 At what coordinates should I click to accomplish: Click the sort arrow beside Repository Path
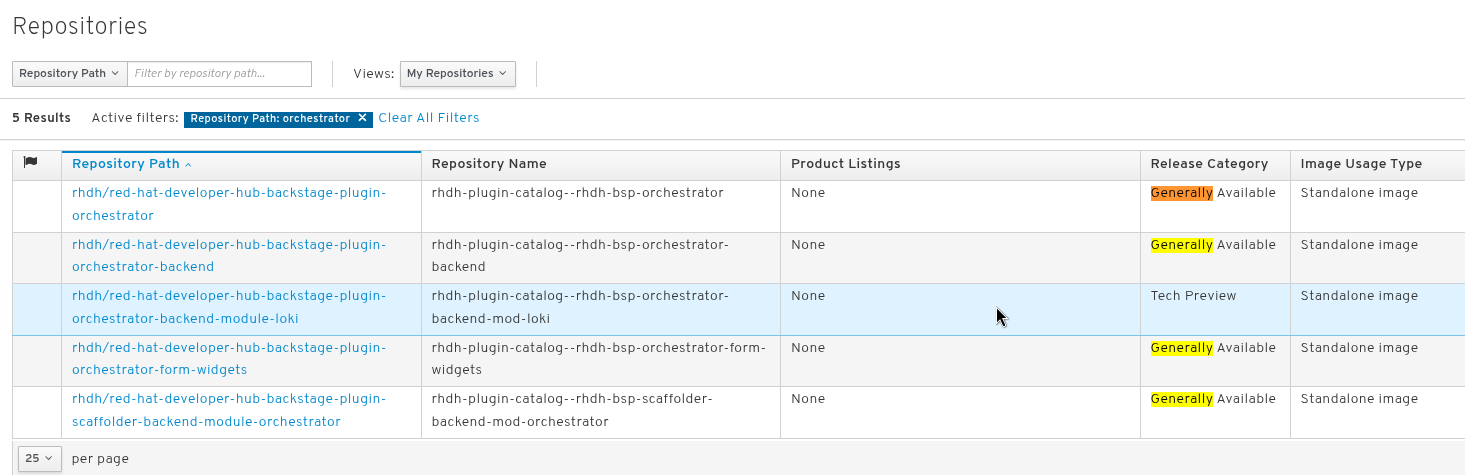pyautogui.click(x=188, y=165)
